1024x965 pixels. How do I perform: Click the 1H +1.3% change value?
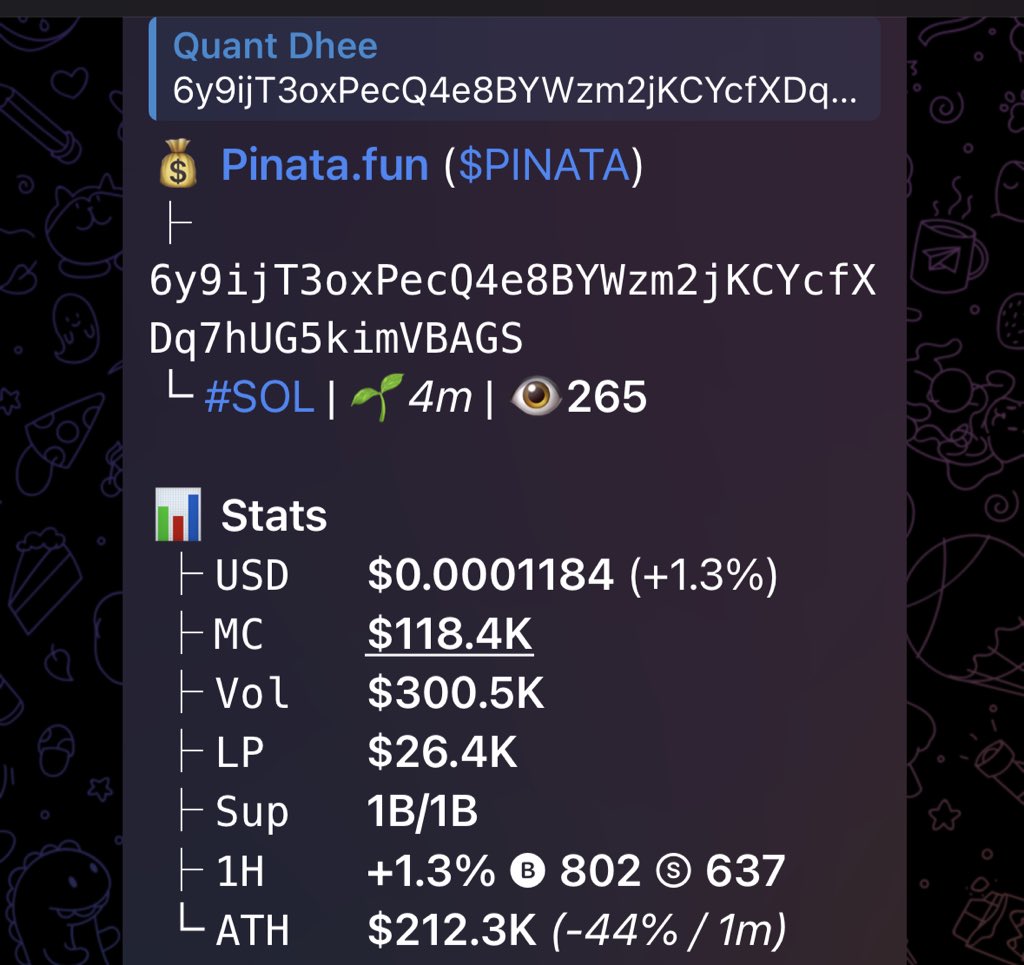(431, 870)
